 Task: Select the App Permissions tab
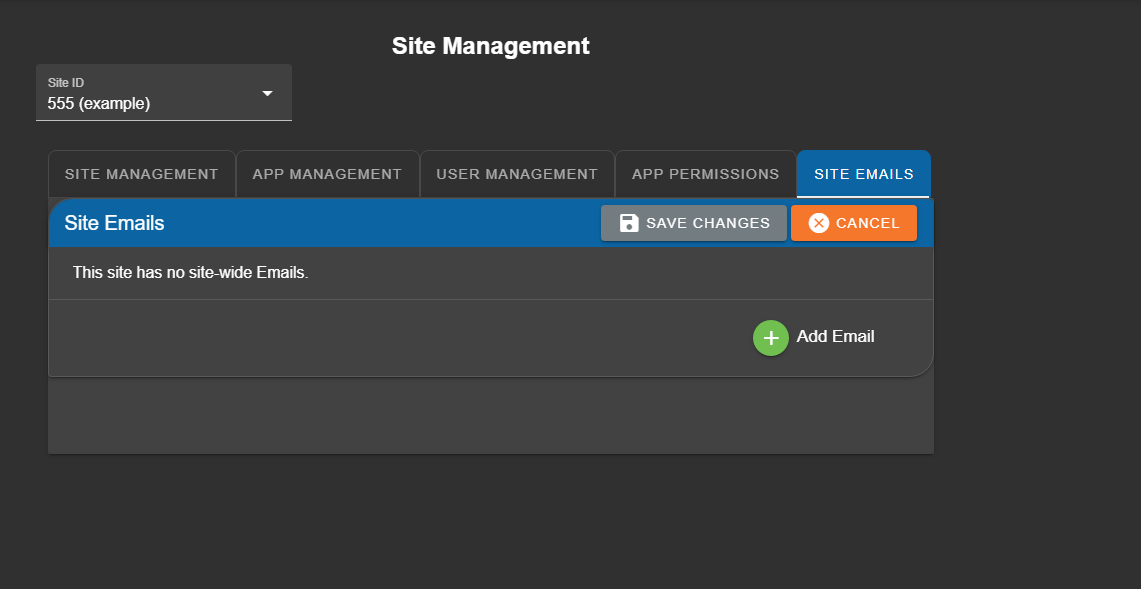pos(705,174)
